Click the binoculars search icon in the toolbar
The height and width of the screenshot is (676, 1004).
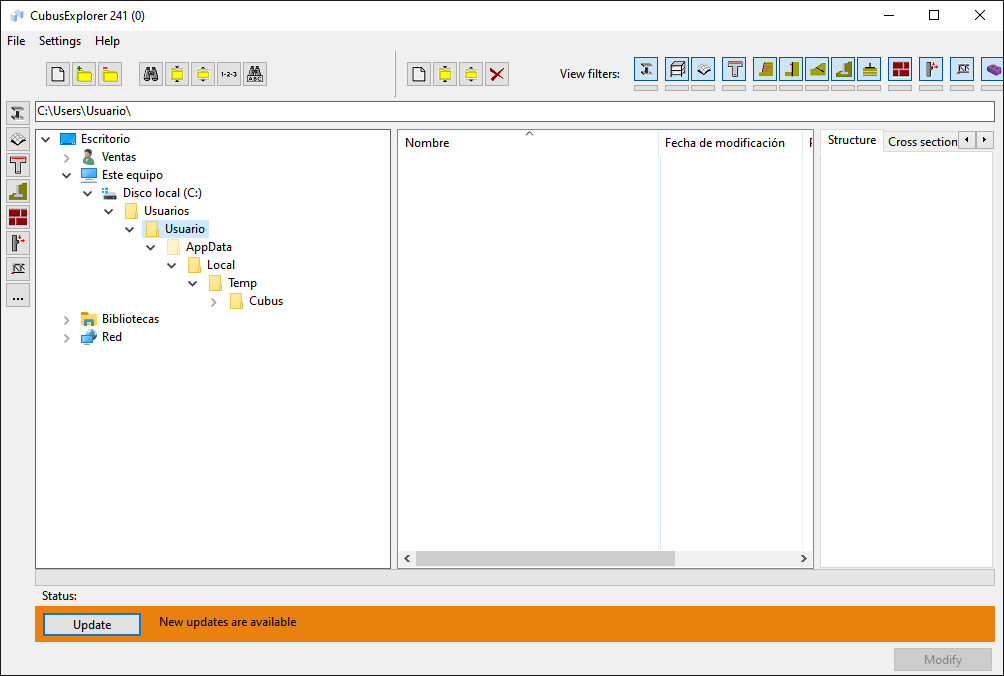click(151, 74)
